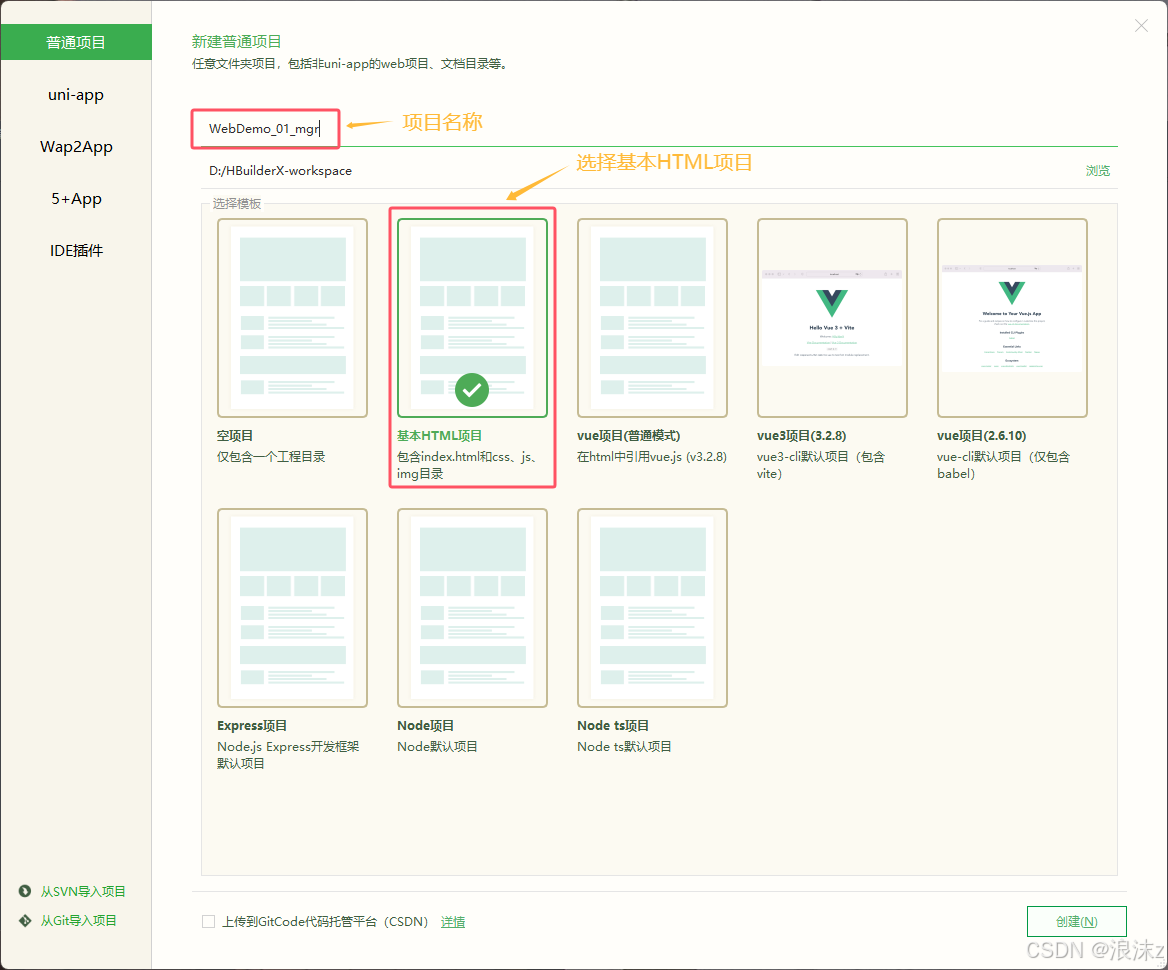The height and width of the screenshot is (970, 1168).
Task: Select the Node项目 template thumbnail
Action: point(472,608)
